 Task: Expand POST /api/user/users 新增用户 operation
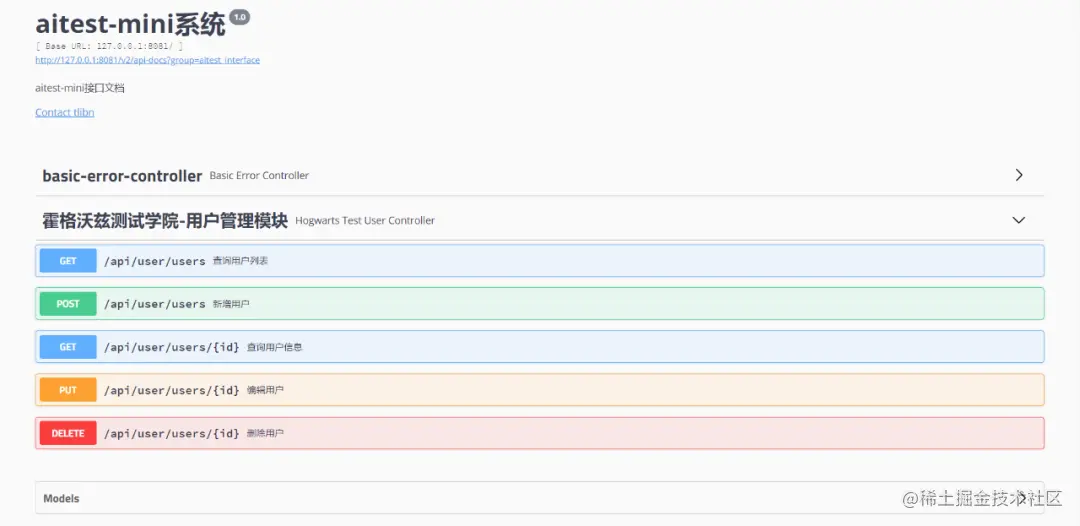point(539,304)
